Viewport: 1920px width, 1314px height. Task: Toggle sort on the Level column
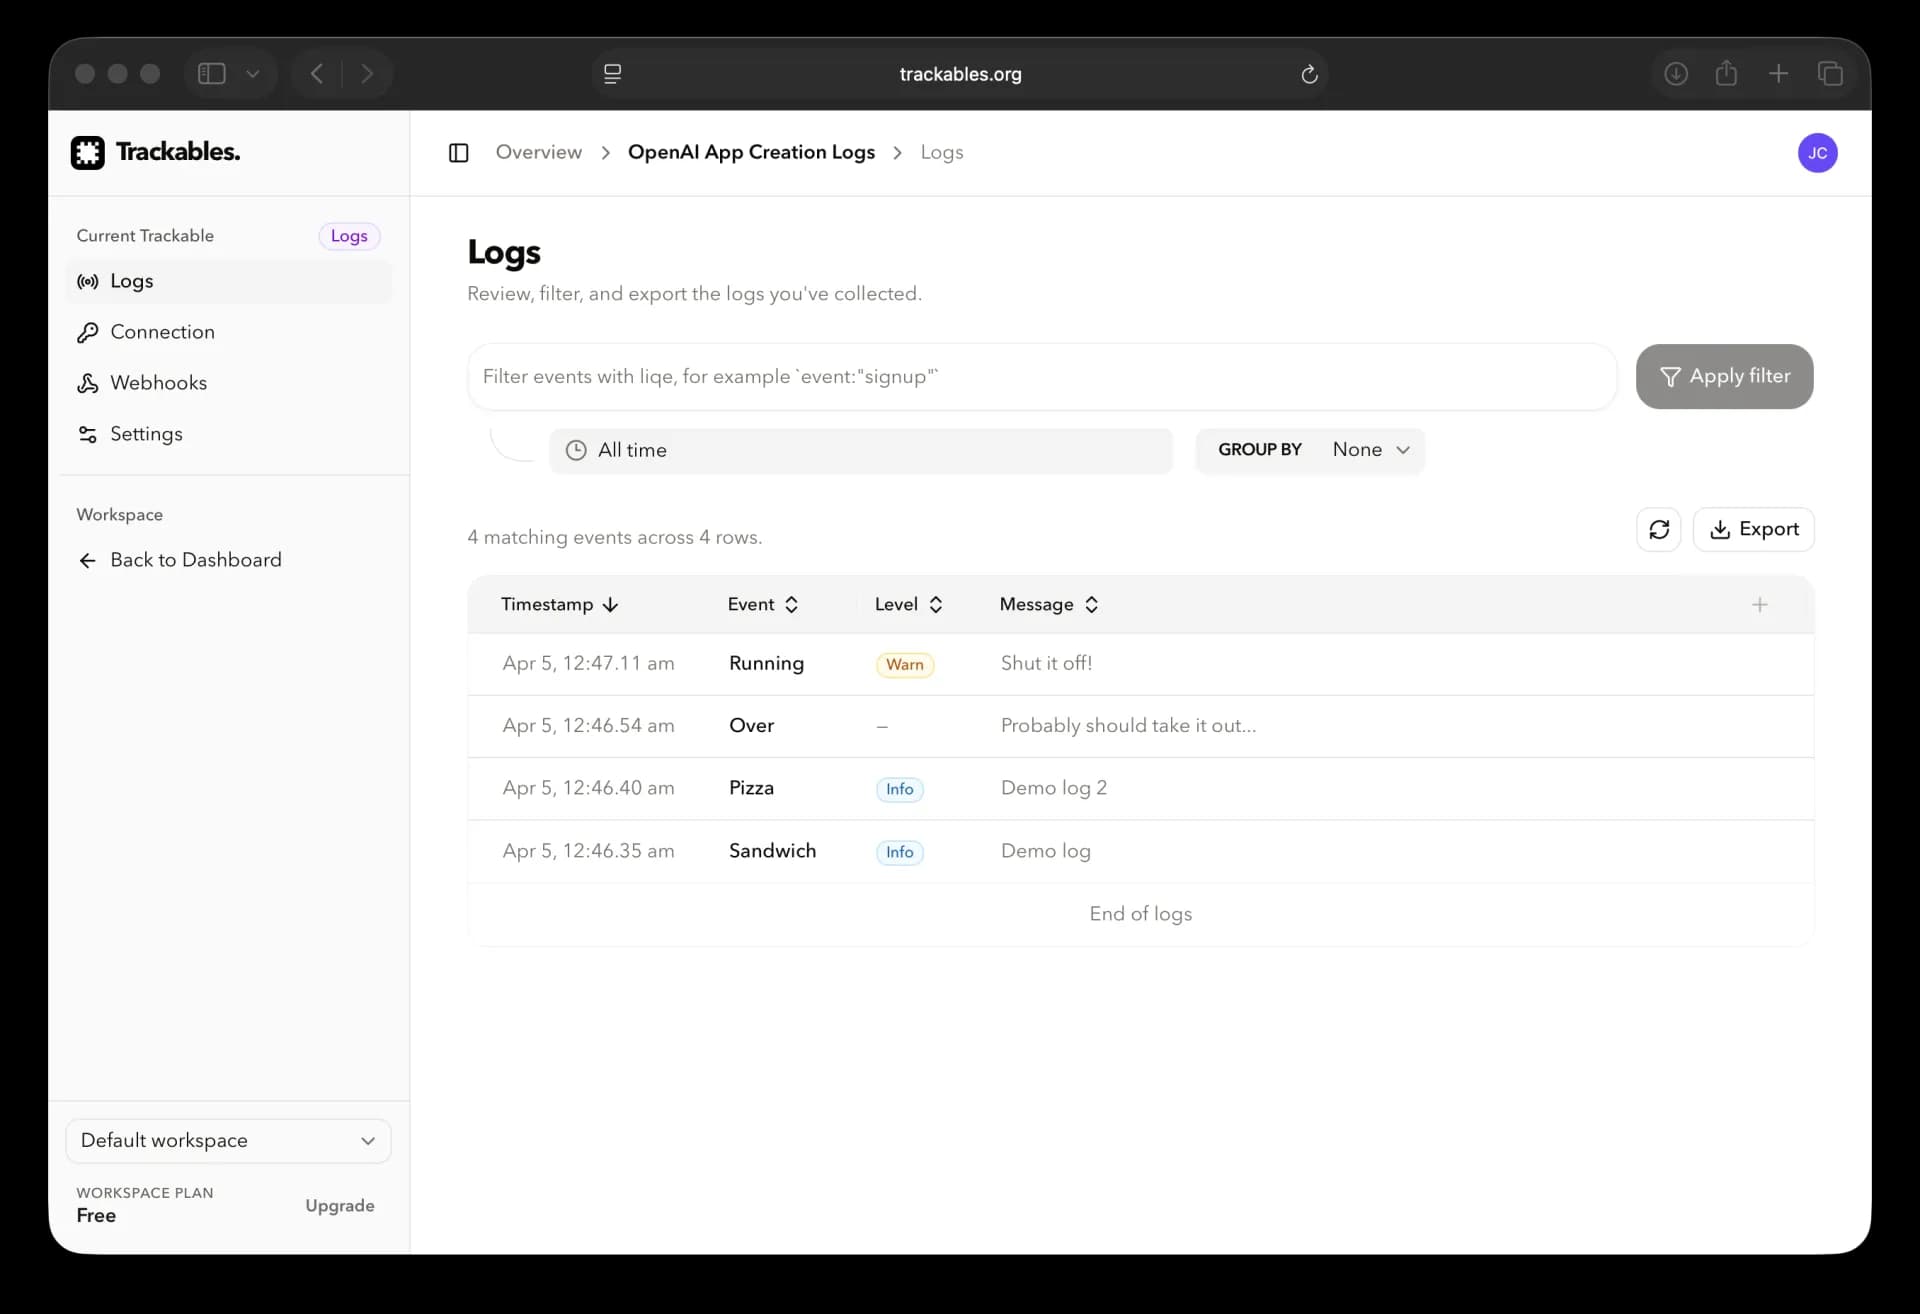pos(936,604)
